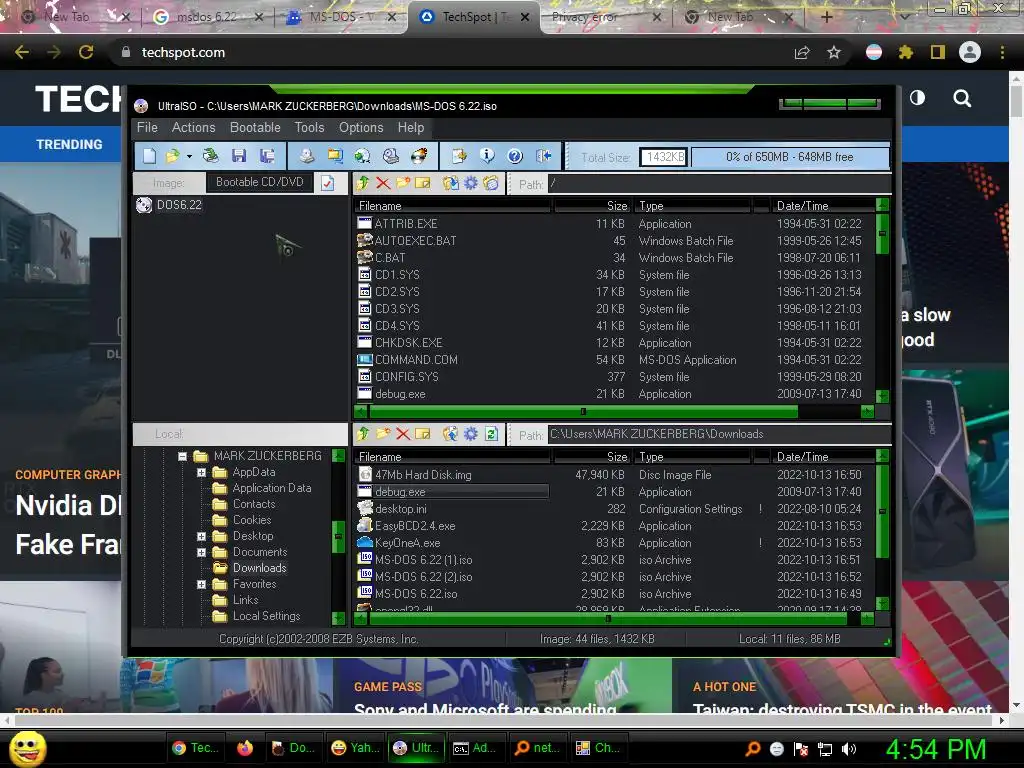Expand the Documents folder node

click(x=202, y=552)
